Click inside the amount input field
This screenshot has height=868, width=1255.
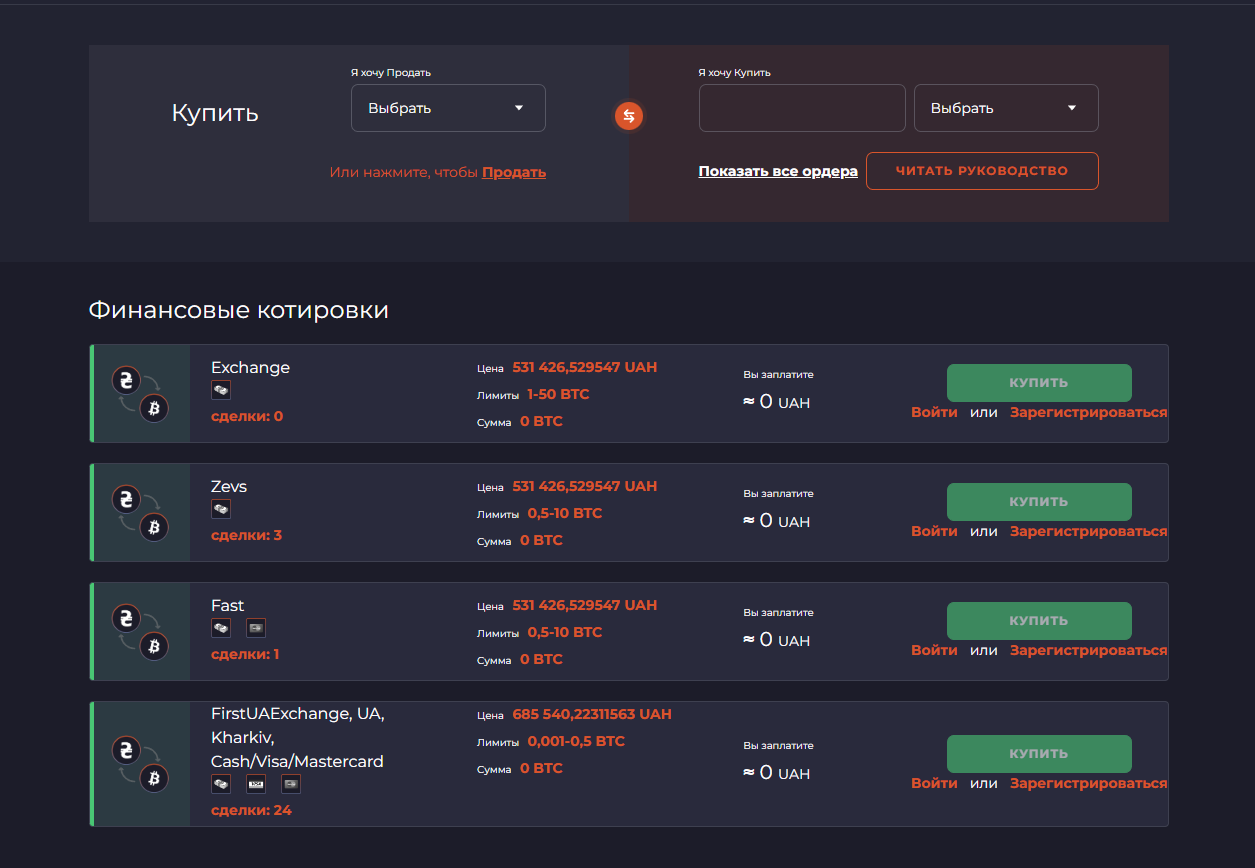[x=801, y=107]
